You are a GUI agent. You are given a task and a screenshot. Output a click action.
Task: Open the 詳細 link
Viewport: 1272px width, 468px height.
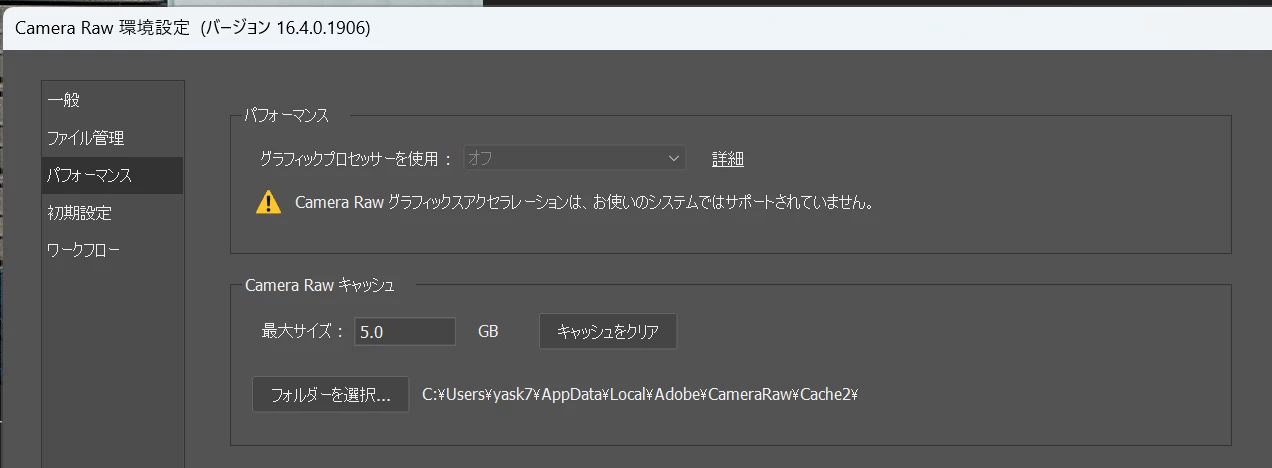(728, 159)
